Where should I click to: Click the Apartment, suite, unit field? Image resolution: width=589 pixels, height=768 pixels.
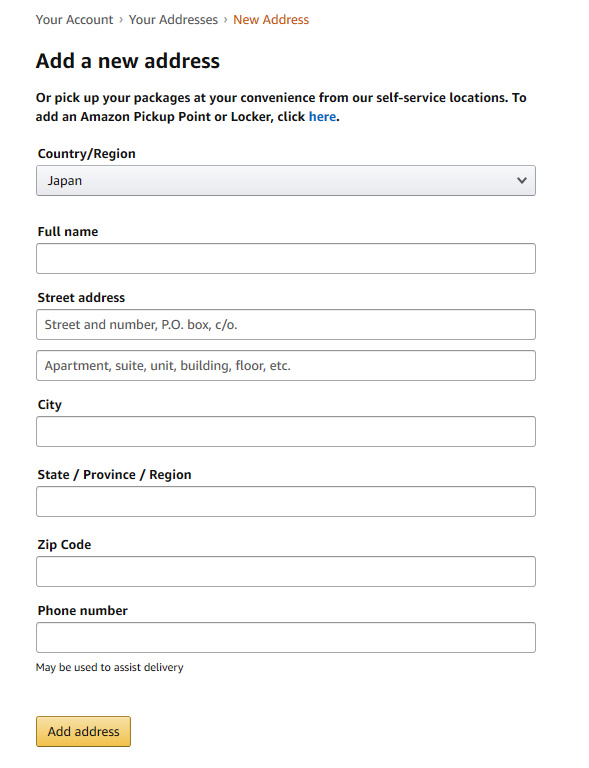tap(285, 365)
